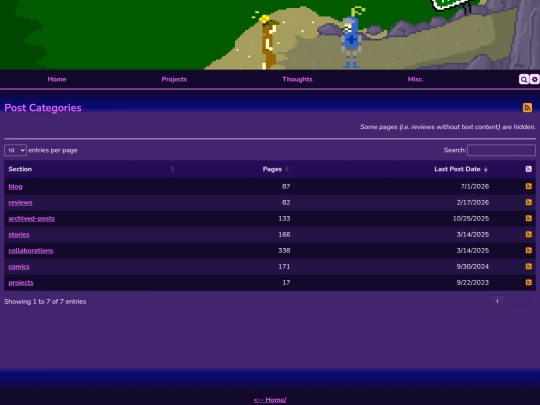
Task: Focus the table Search input field
Action: point(501,150)
